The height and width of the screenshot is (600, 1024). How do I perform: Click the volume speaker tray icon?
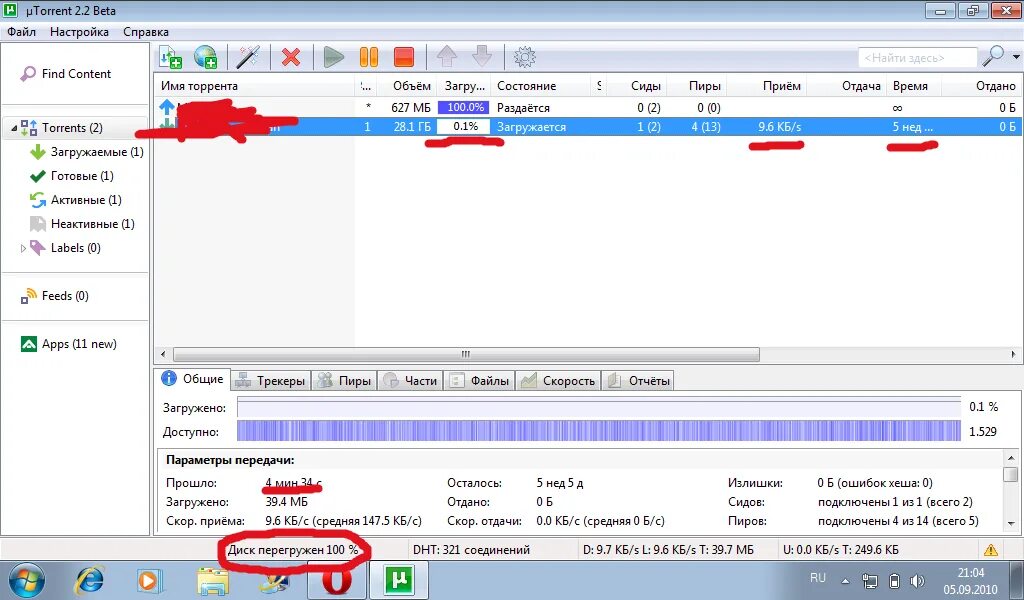[917, 580]
